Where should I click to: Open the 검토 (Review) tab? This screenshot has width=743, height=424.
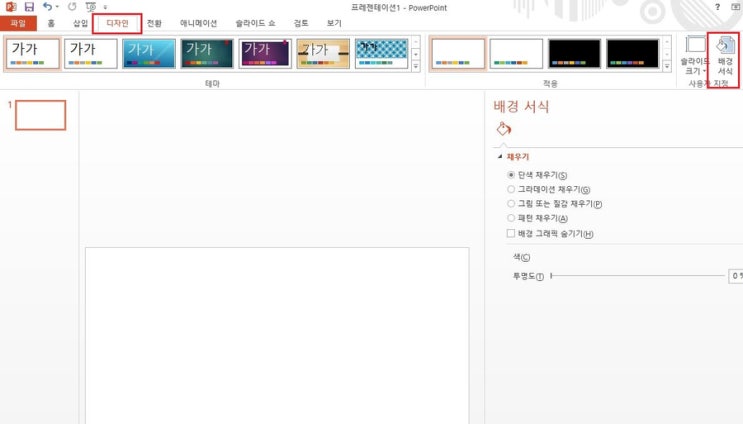pyautogui.click(x=301, y=23)
